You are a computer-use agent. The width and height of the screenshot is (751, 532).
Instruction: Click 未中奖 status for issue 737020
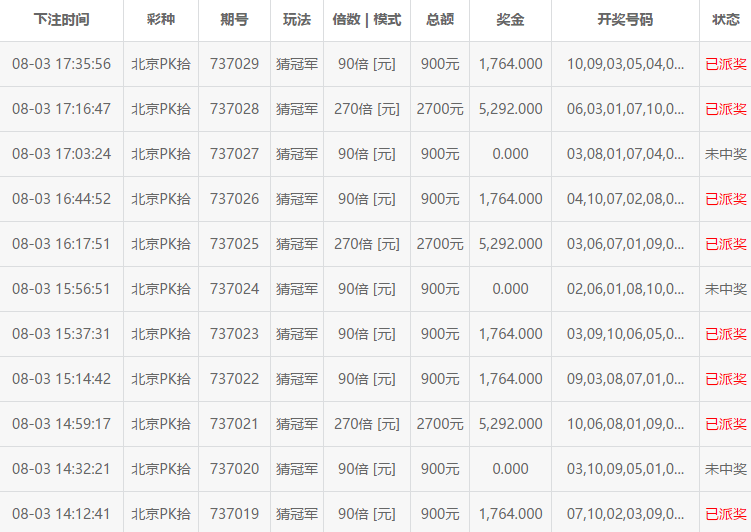coord(726,469)
